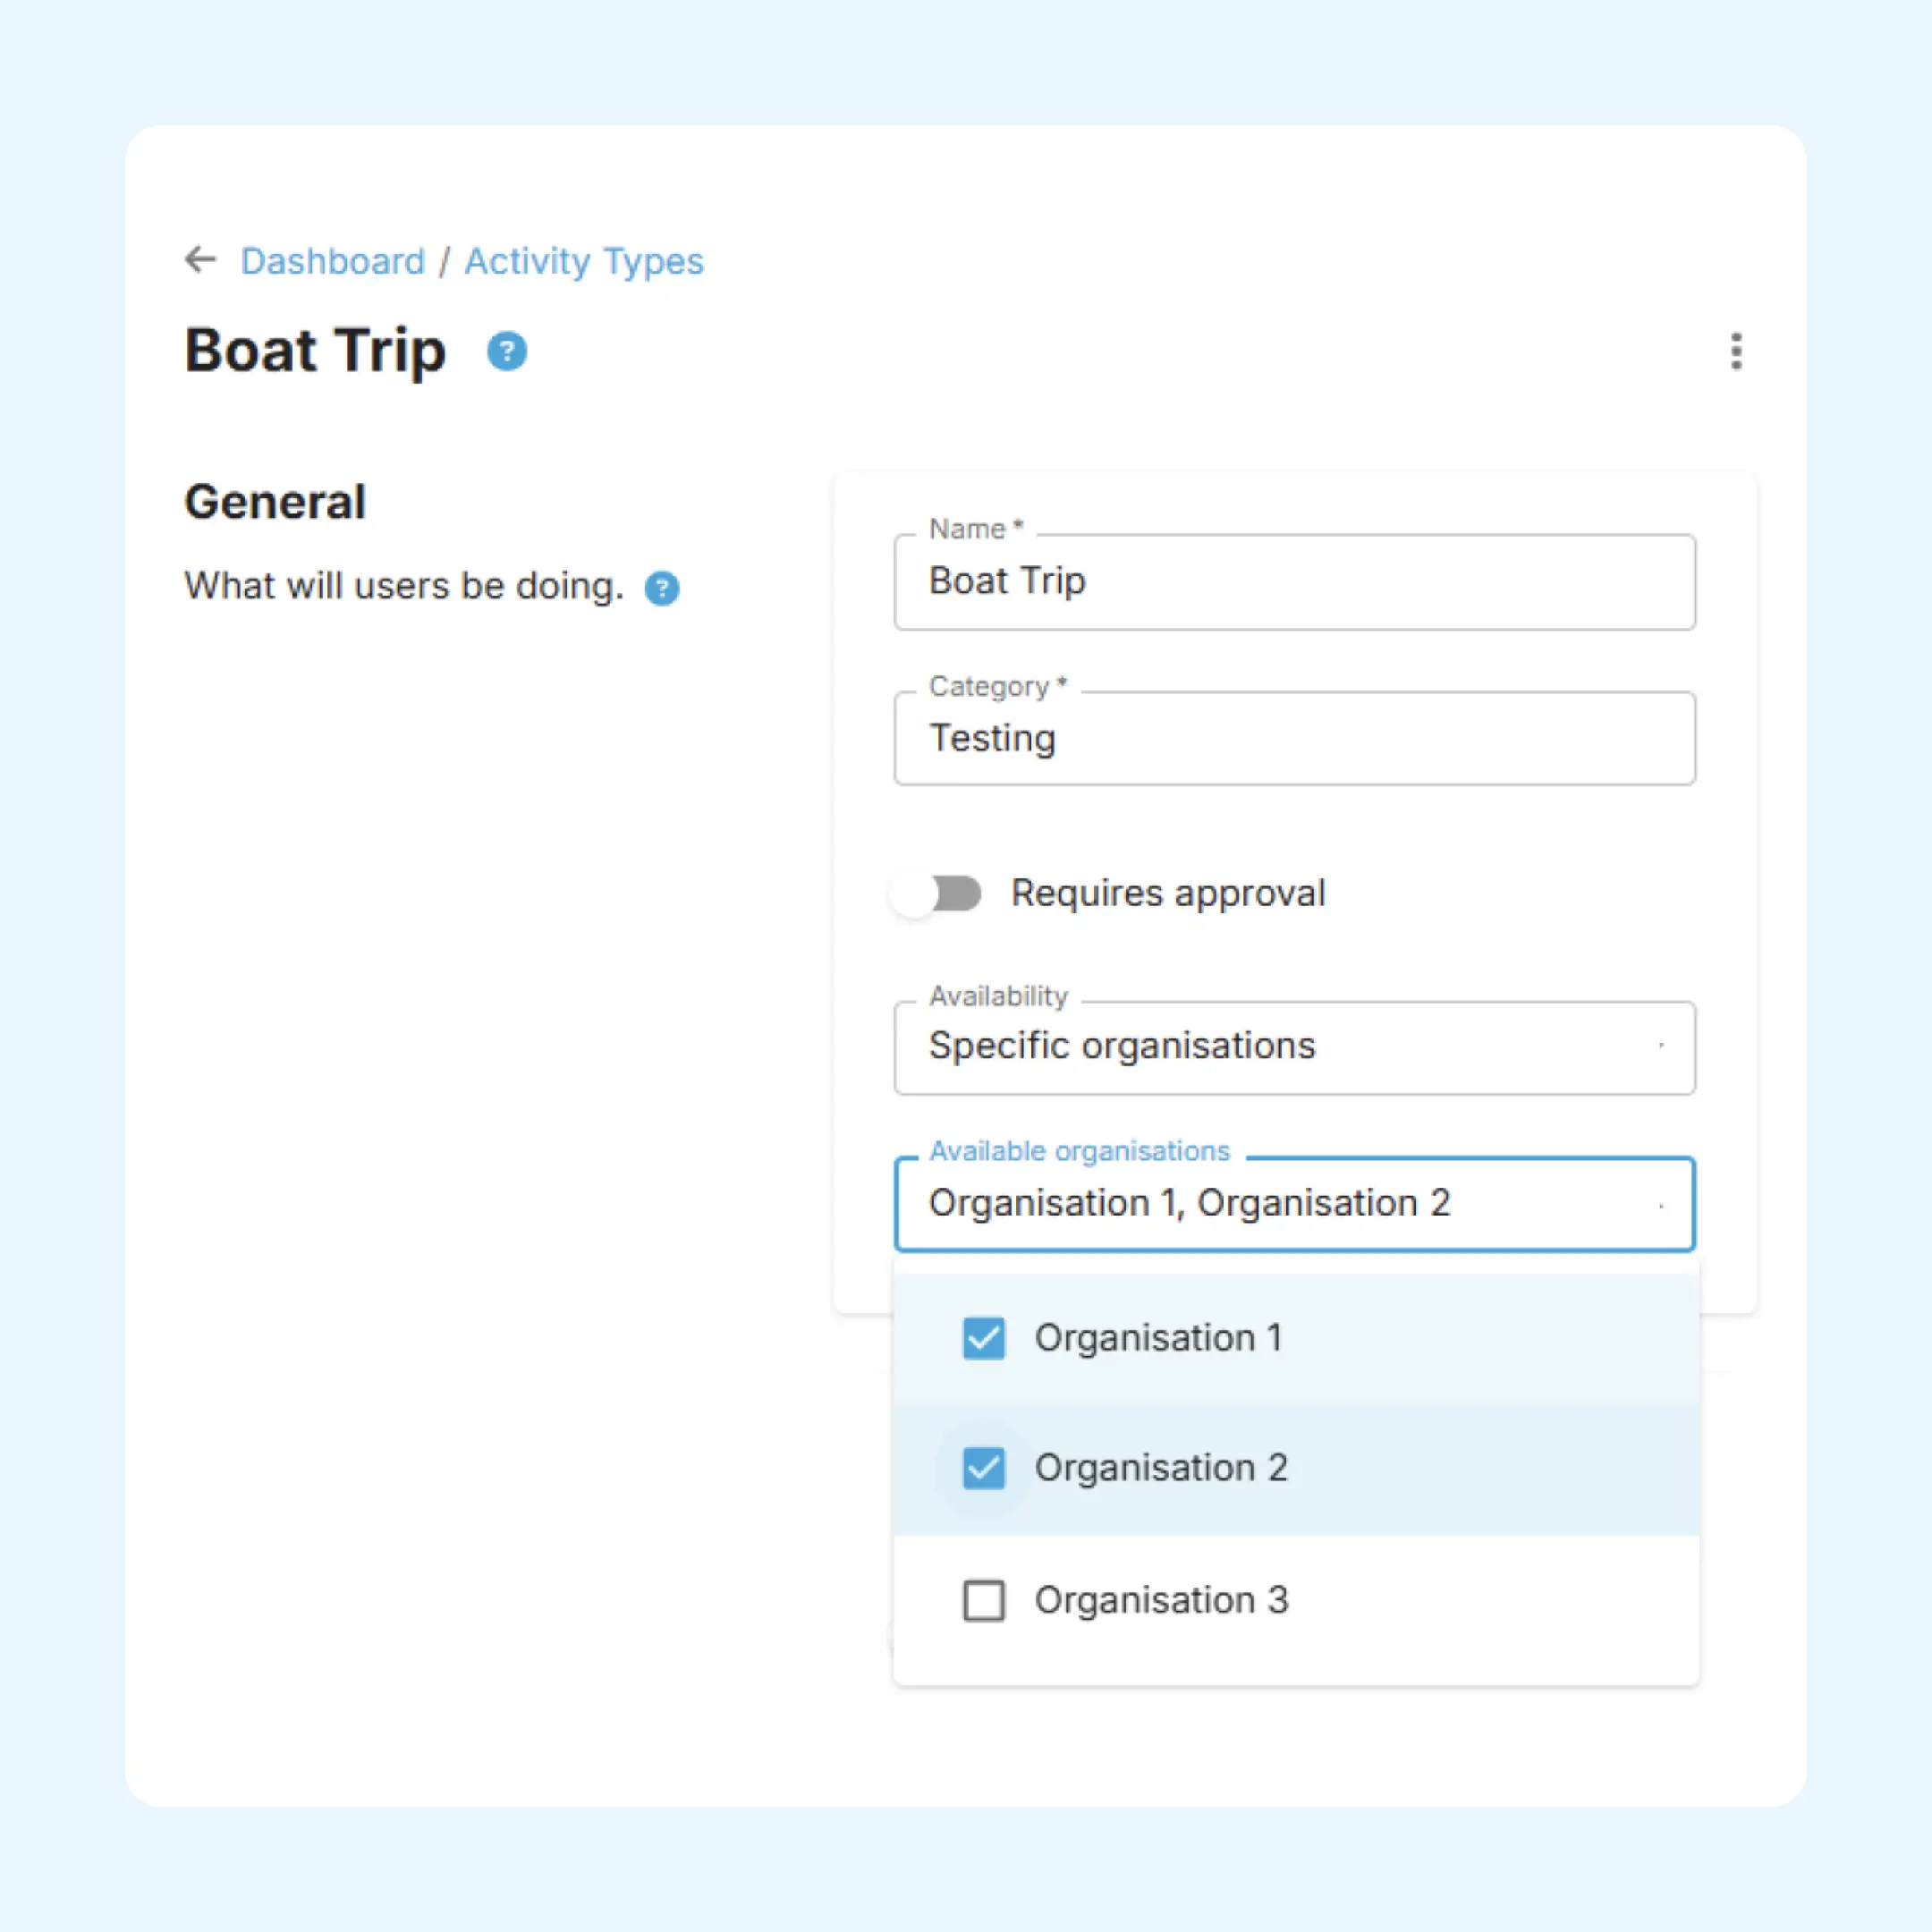Viewport: 1932px width, 1932px height.
Task: Go to the Dashboard breadcrumb link
Action: (x=333, y=261)
